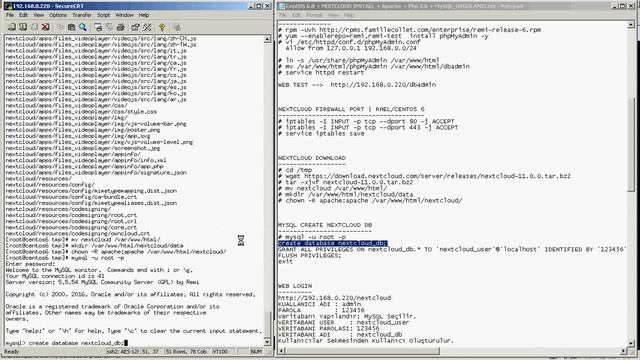
Task: Open the Script menu in SecureCRT
Action: tap(103, 15)
